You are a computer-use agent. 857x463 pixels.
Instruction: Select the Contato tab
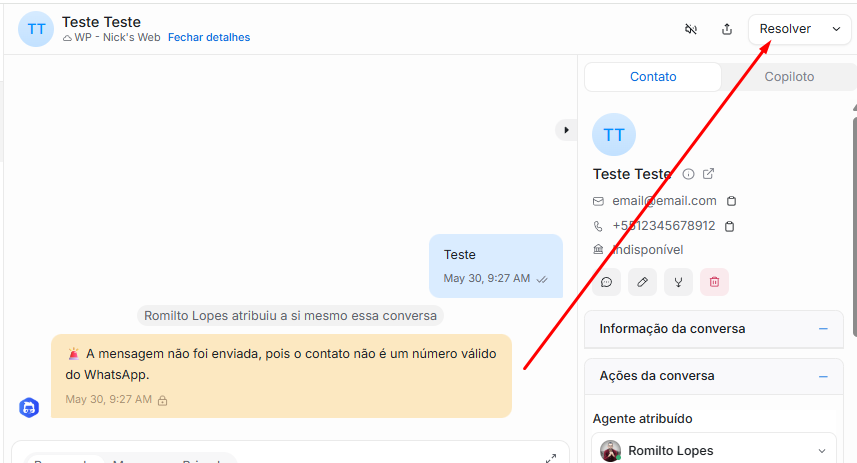pyautogui.click(x=653, y=77)
